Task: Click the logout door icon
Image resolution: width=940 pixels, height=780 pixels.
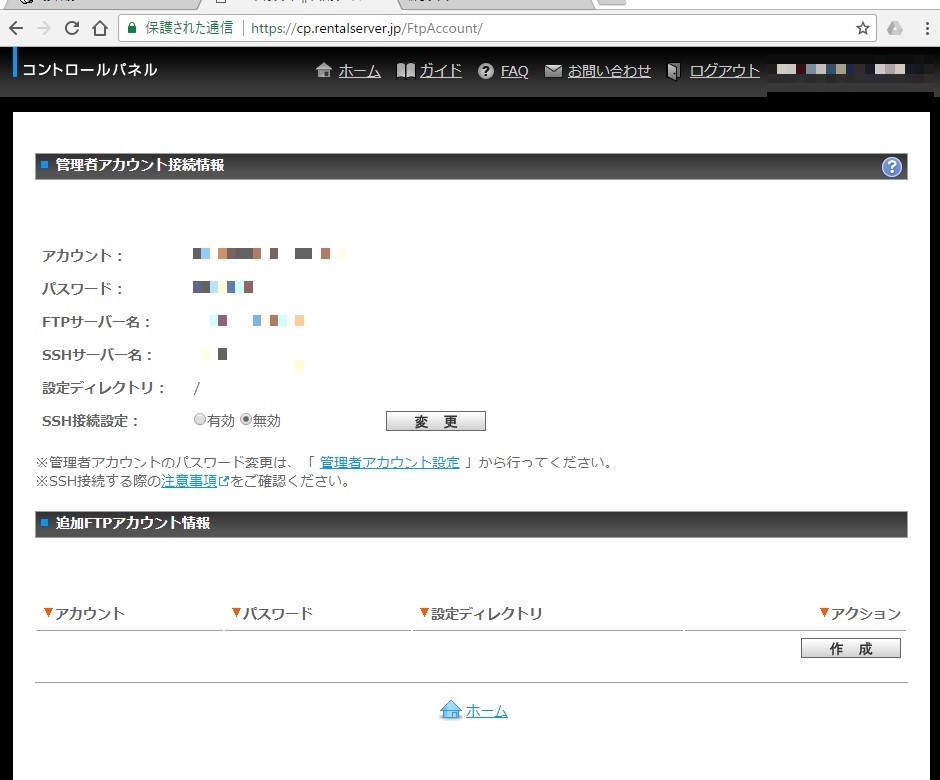Action: pos(674,71)
